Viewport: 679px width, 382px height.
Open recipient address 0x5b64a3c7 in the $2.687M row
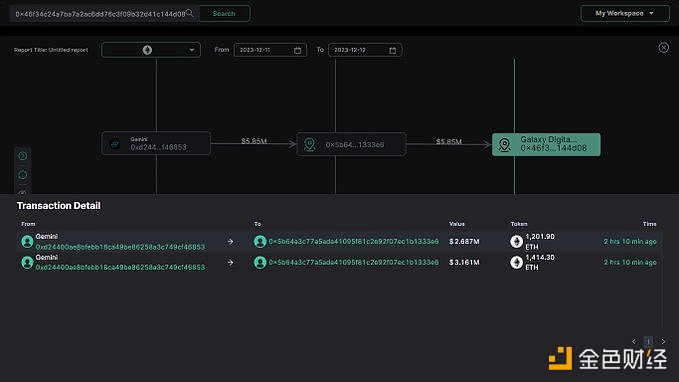(x=353, y=241)
